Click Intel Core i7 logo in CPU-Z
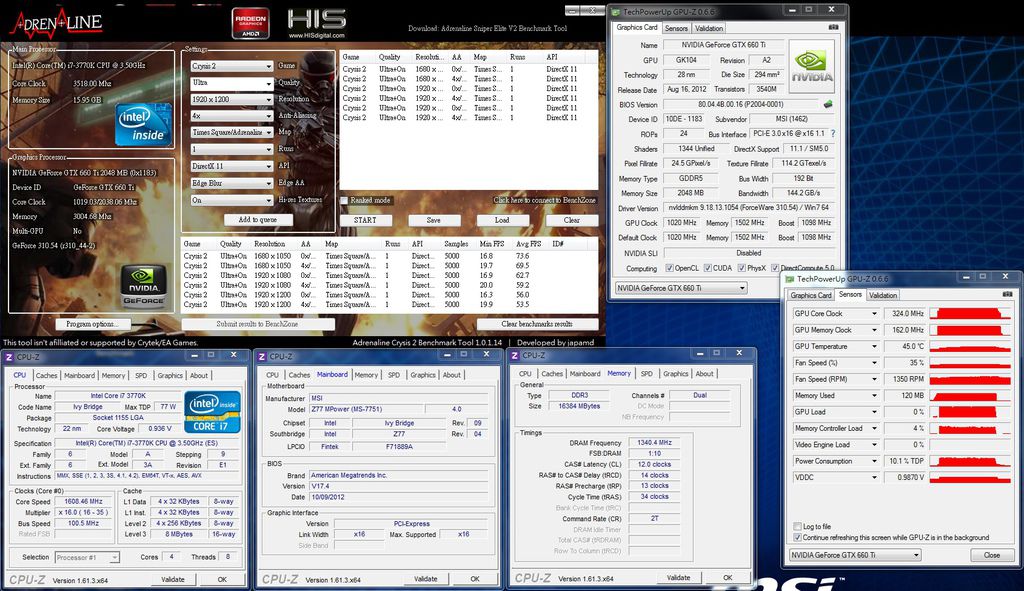Image resolution: width=1024 pixels, height=591 pixels. point(212,412)
